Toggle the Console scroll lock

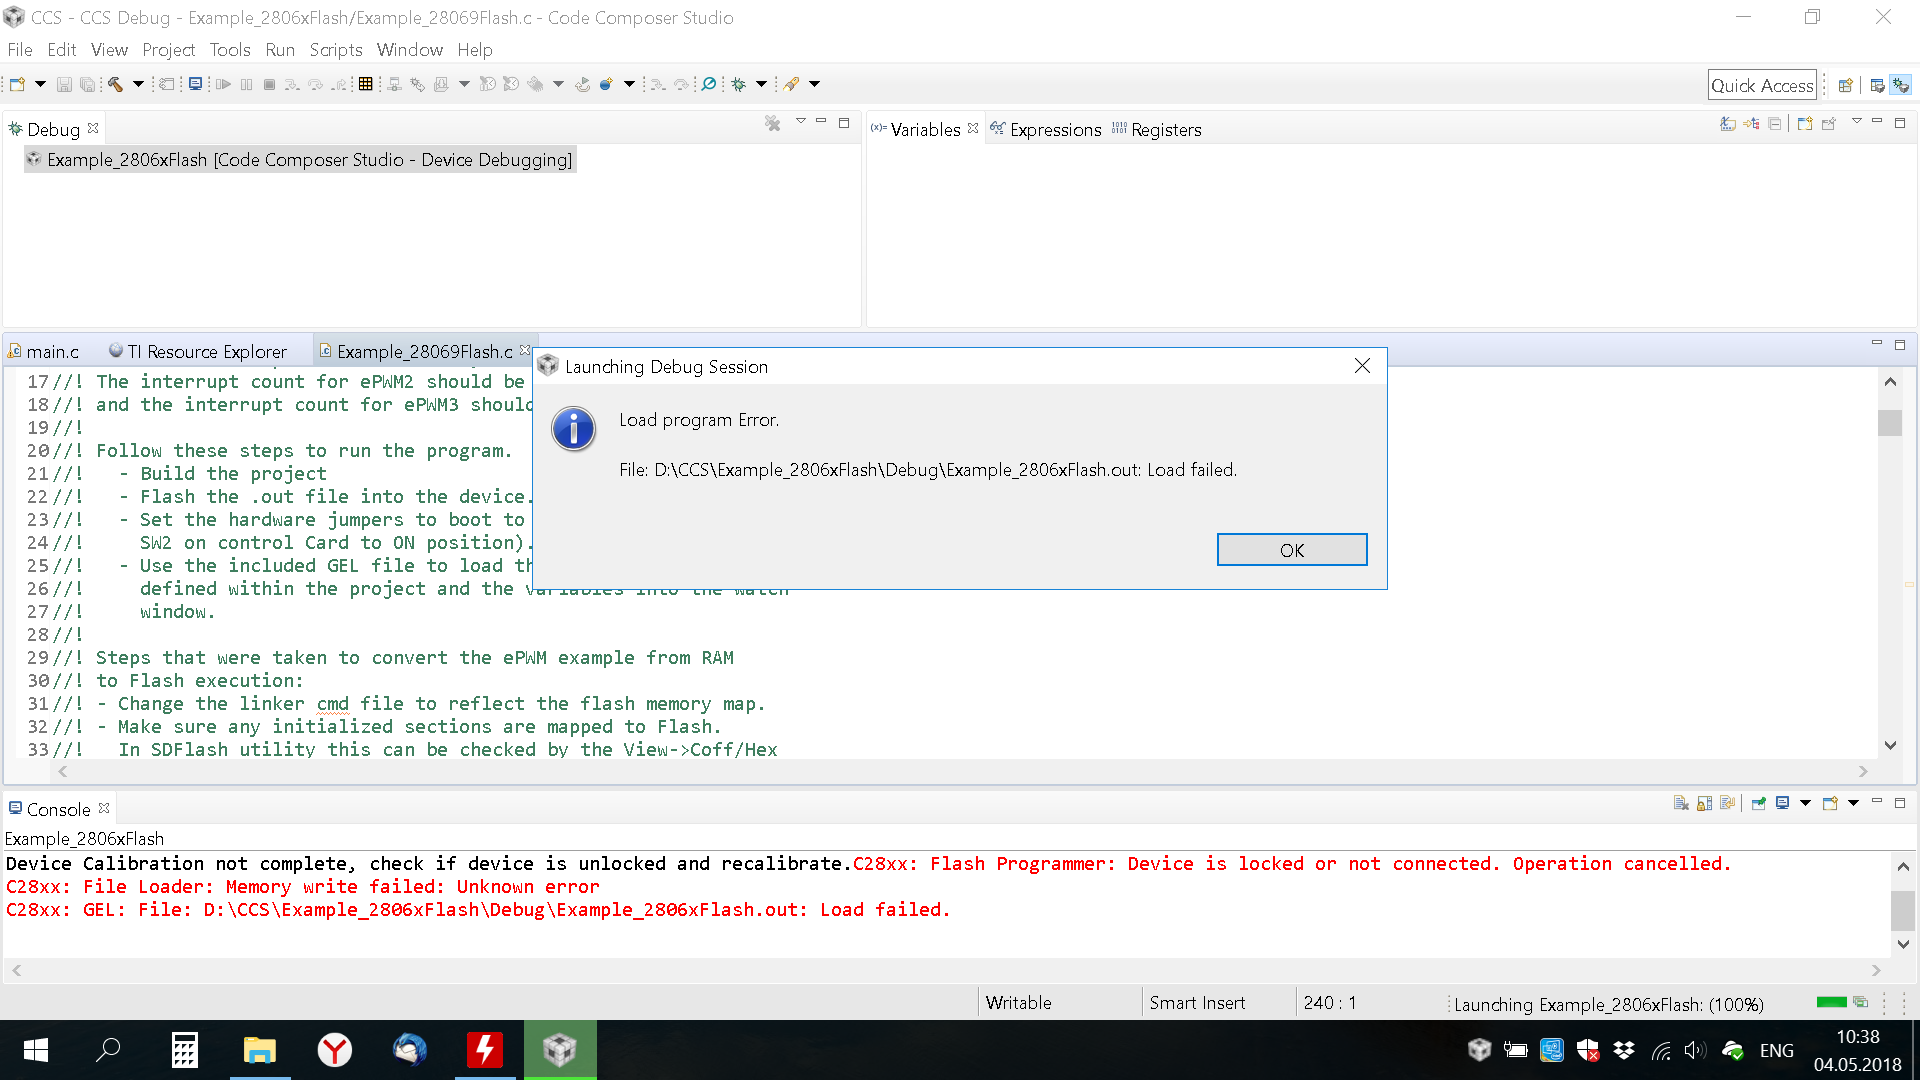click(1704, 804)
